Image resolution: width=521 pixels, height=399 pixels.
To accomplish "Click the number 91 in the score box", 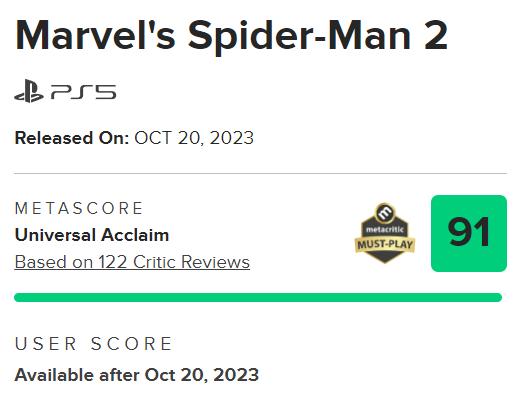I will (x=469, y=232).
